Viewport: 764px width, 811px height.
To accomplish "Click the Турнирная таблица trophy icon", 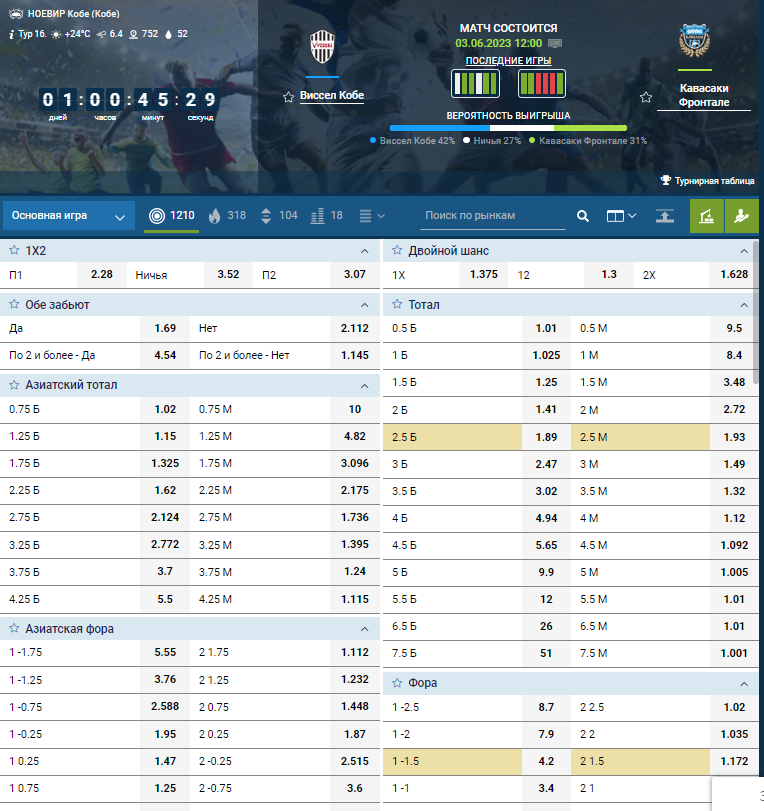I will [x=666, y=180].
